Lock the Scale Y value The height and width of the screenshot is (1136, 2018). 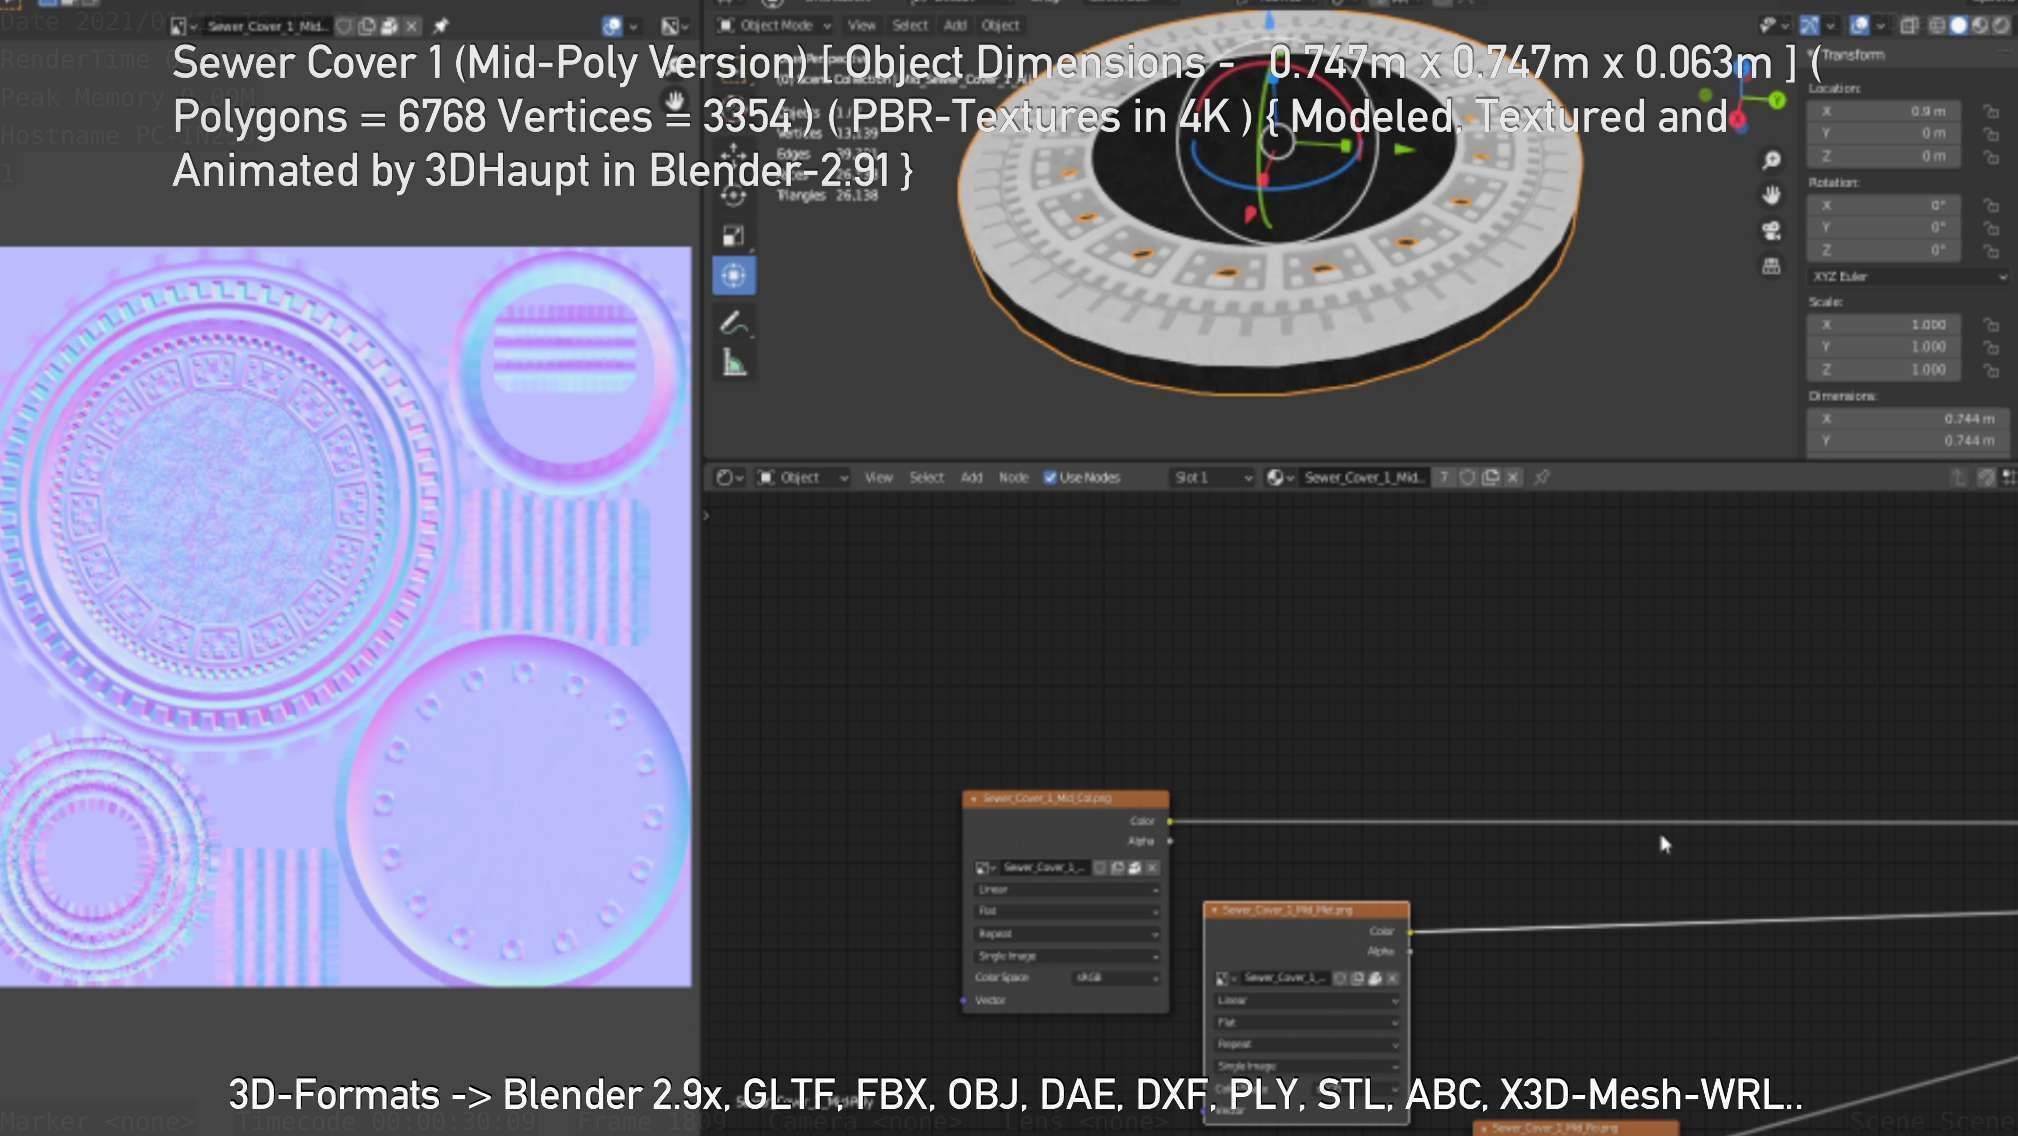point(1991,347)
